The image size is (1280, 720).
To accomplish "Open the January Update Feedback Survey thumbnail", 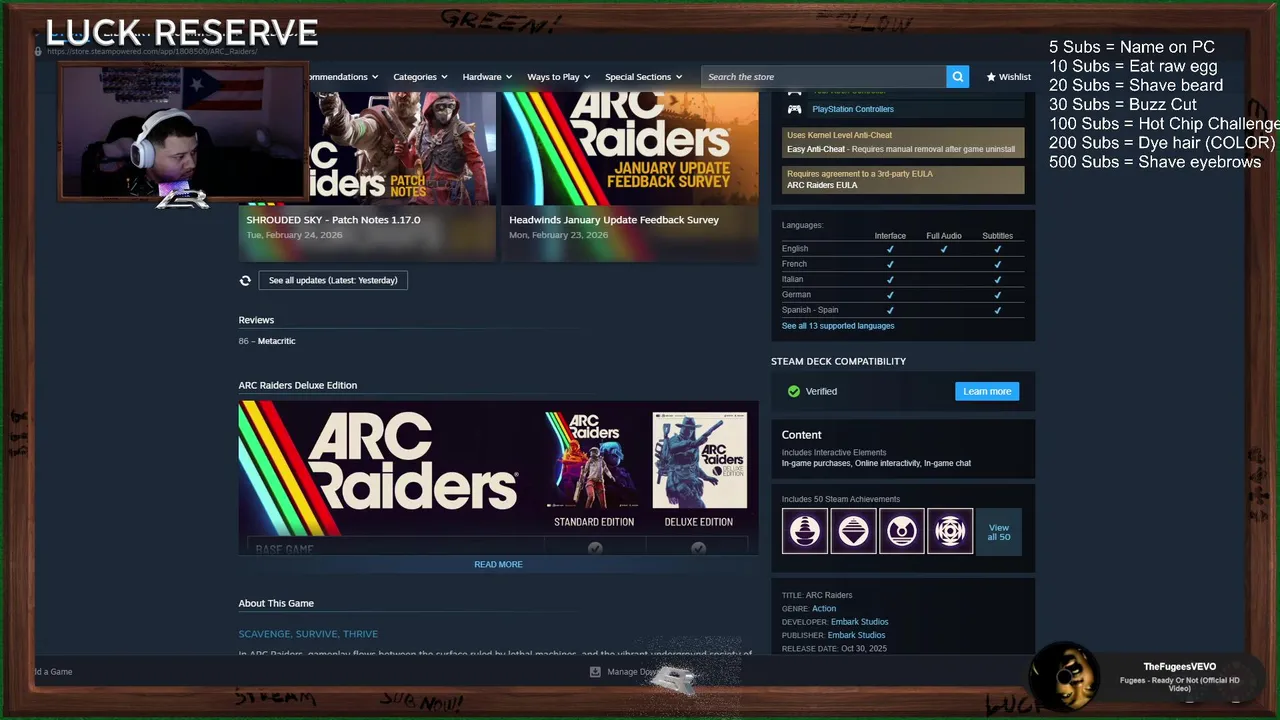I will (x=630, y=149).
